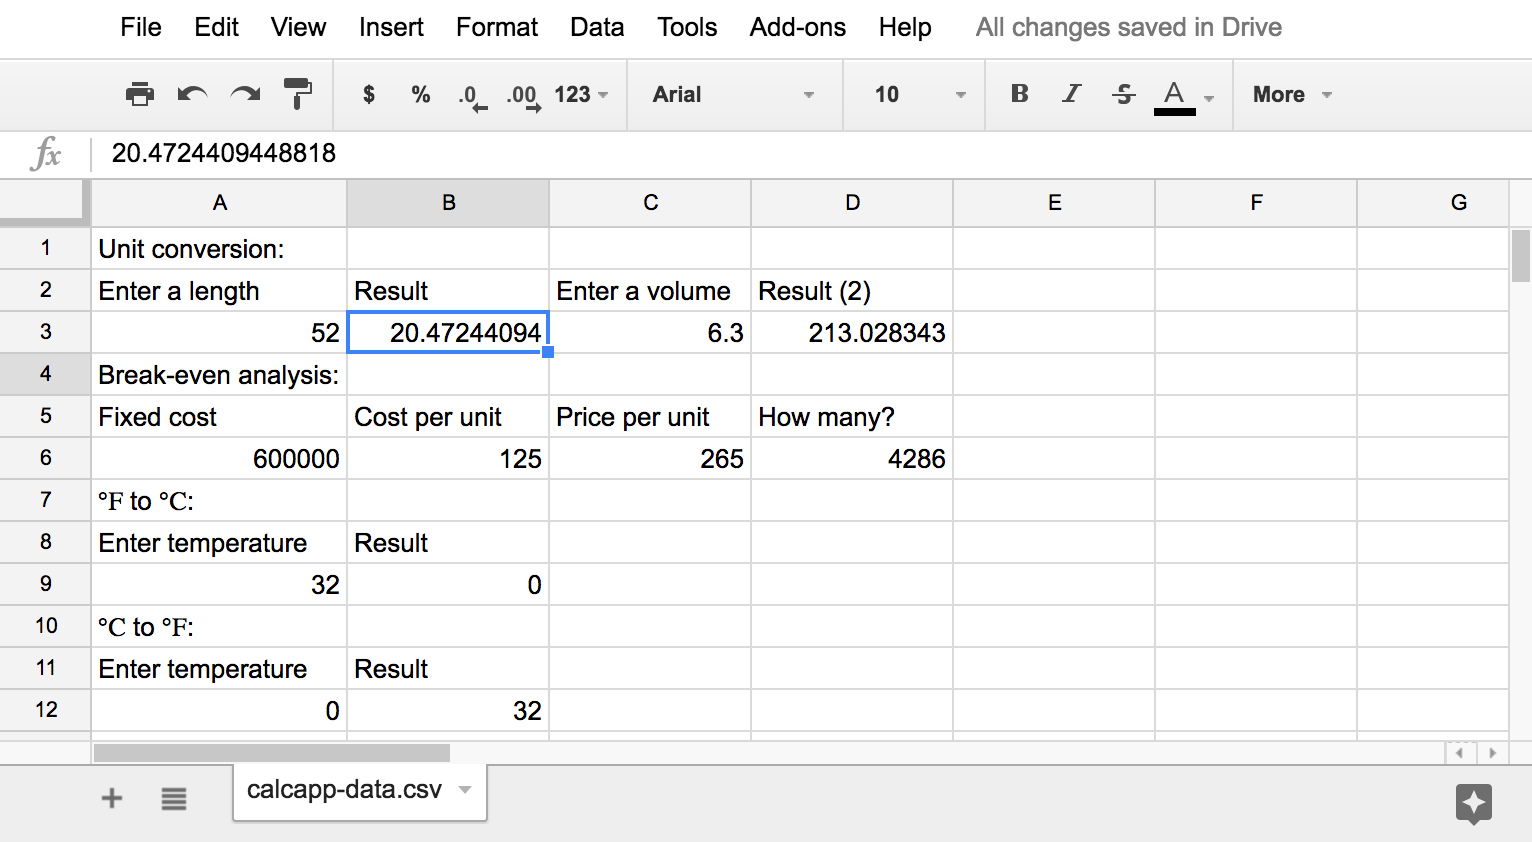Click the select-all corner box
Viewport: 1532px width, 842px height.
[45, 202]
